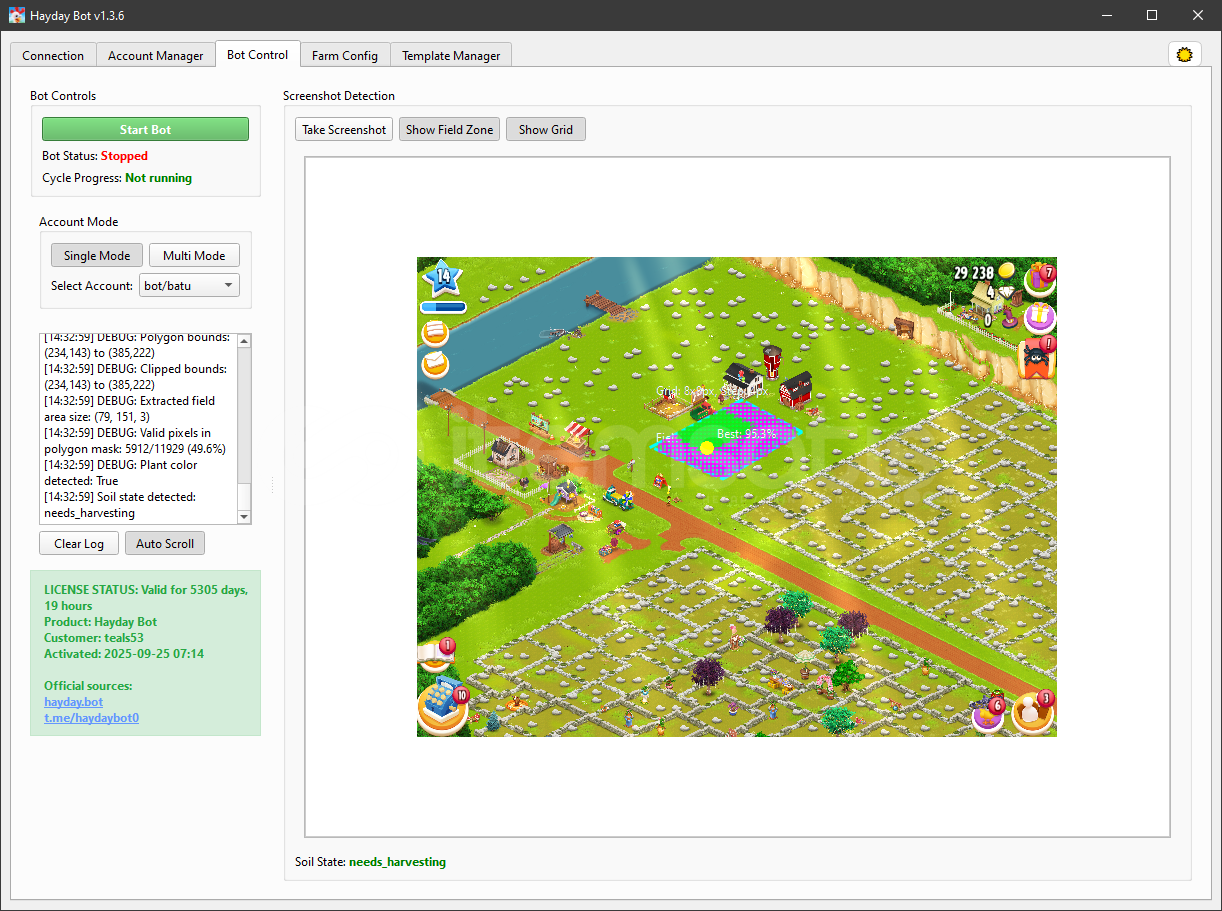Click the Bot Status 'Stopped' text
1222x911 pixels.
124,156
